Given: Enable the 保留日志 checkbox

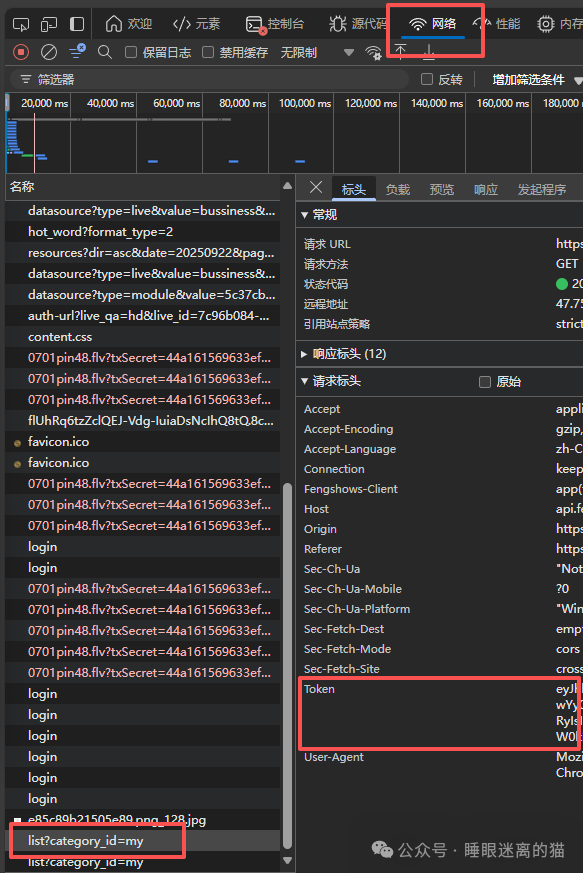Looking at the screenshot, I should pyautogui.click(x=131, y=52).
